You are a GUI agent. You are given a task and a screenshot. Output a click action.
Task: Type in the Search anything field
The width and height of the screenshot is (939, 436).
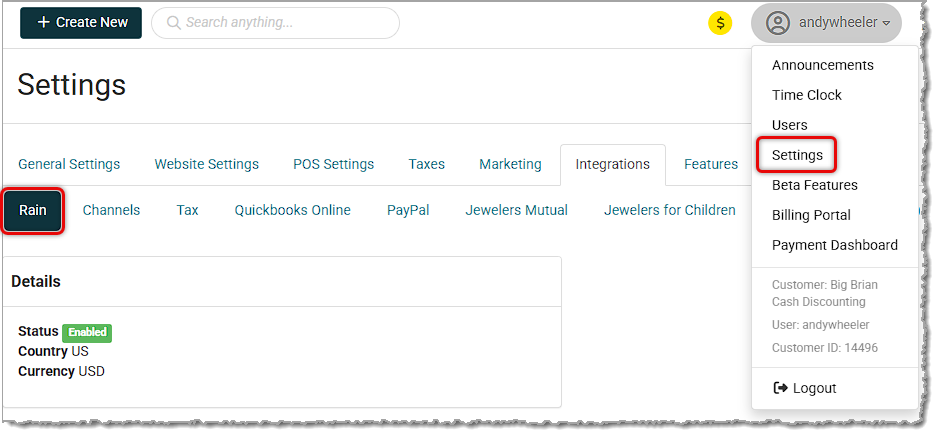pyautogui.click(x=285, y=23)
